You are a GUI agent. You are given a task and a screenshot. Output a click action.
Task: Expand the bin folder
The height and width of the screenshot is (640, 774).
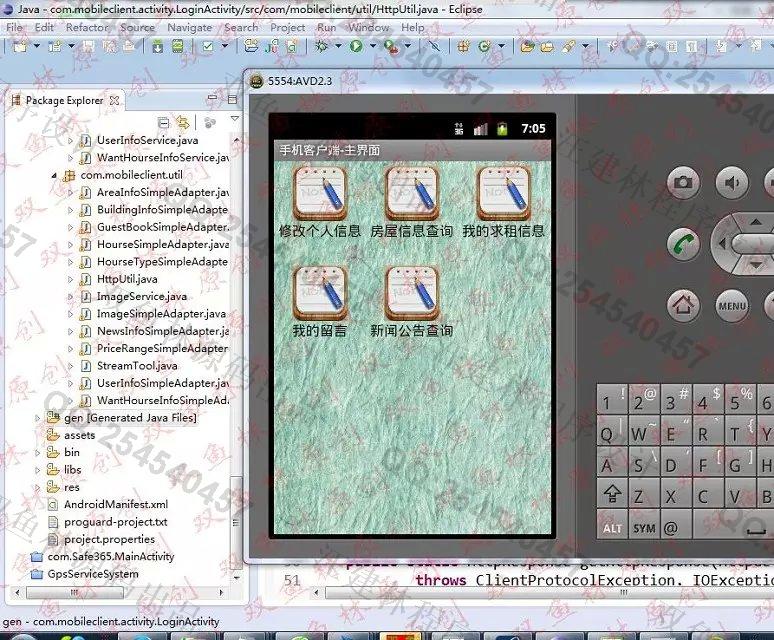coord(38,452)
